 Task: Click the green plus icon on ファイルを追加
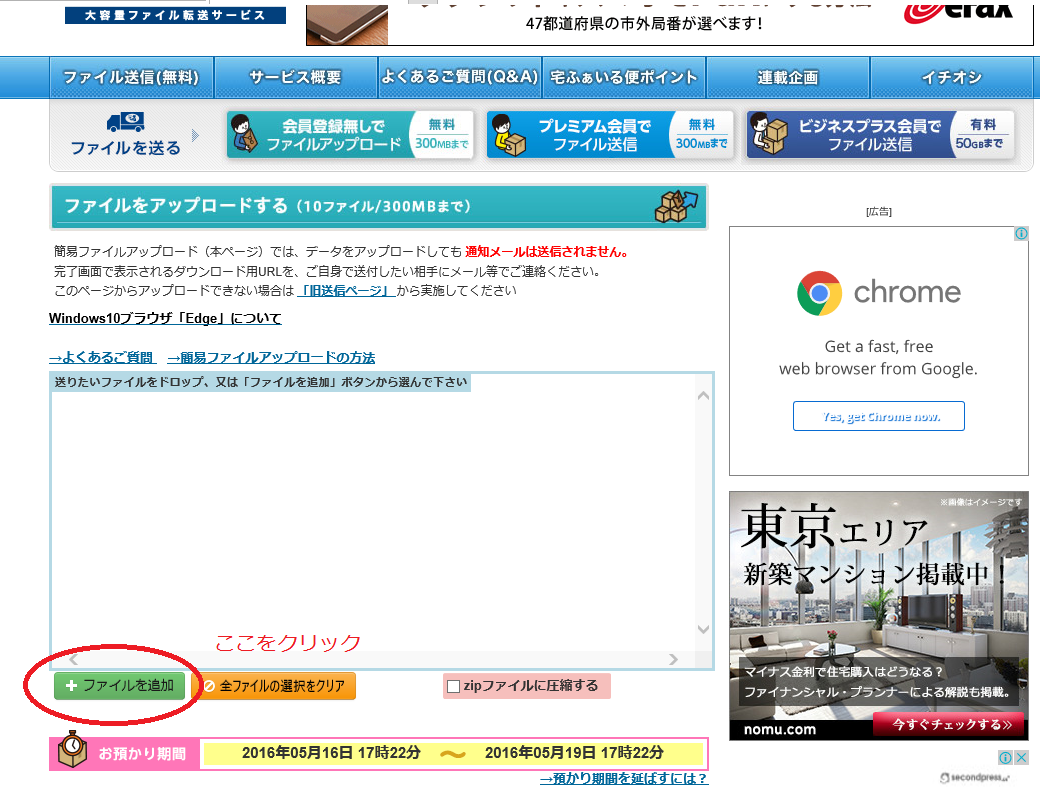pos(70,686)
